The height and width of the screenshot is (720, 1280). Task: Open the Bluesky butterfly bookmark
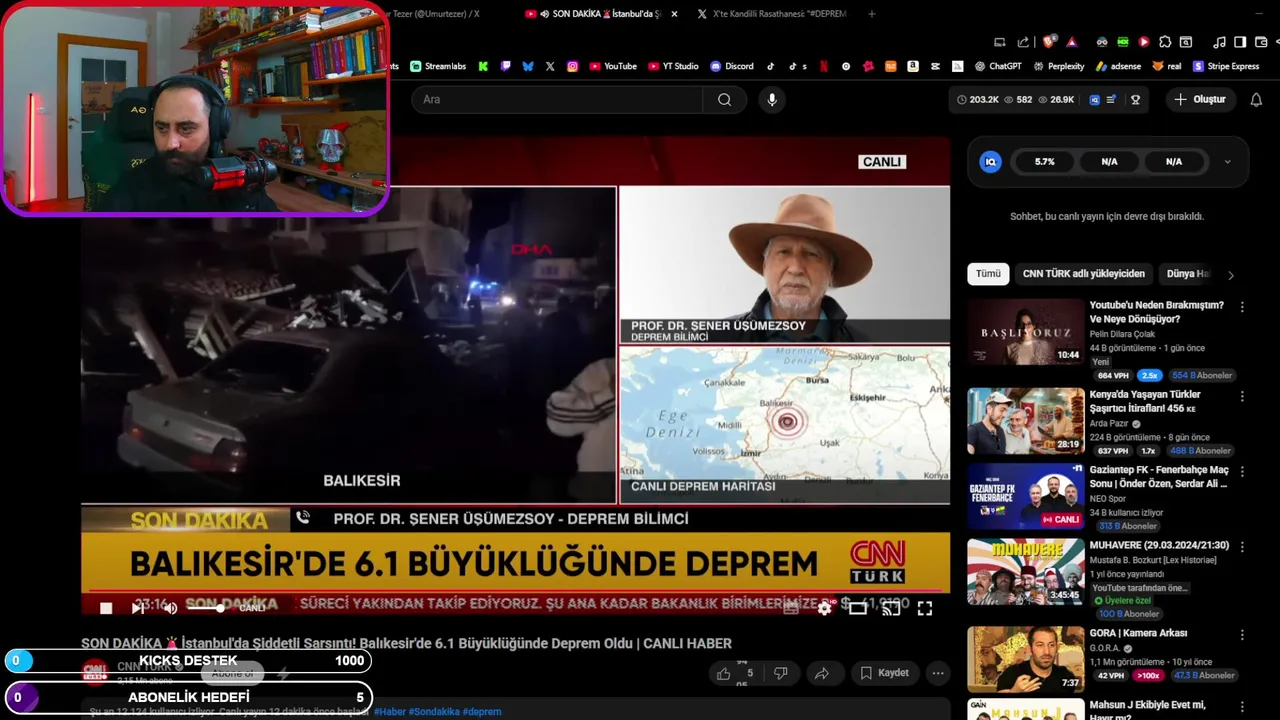click(528, 66)
